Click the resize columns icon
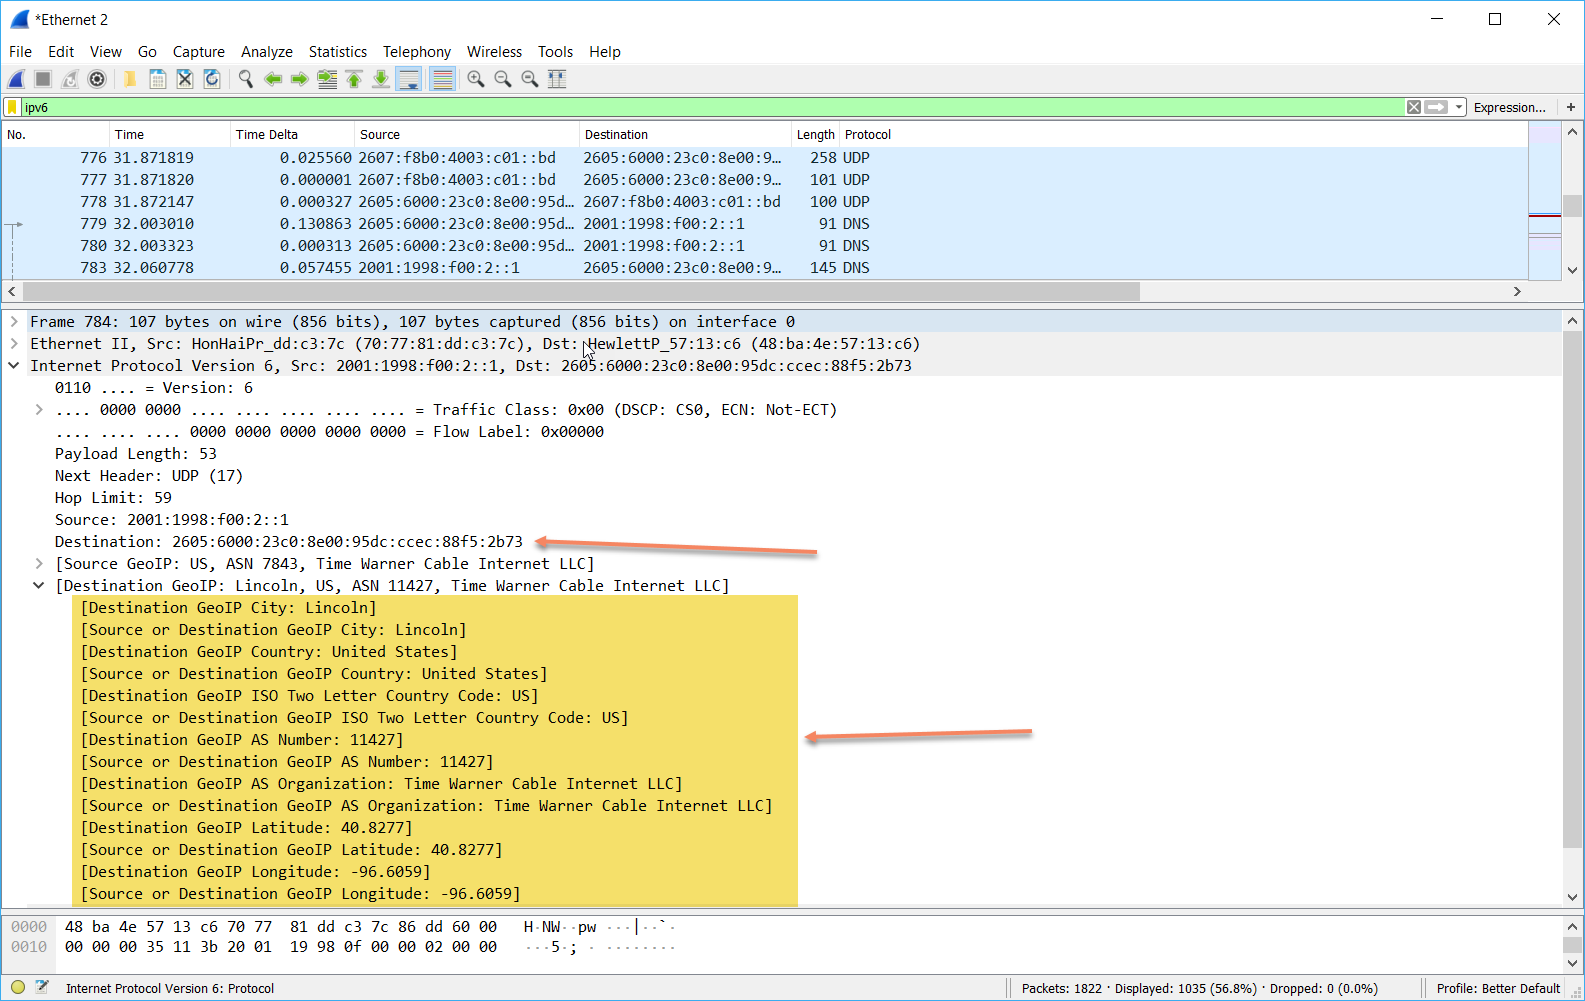This screenshot has height=1001, width=1585. click(557, 79)
